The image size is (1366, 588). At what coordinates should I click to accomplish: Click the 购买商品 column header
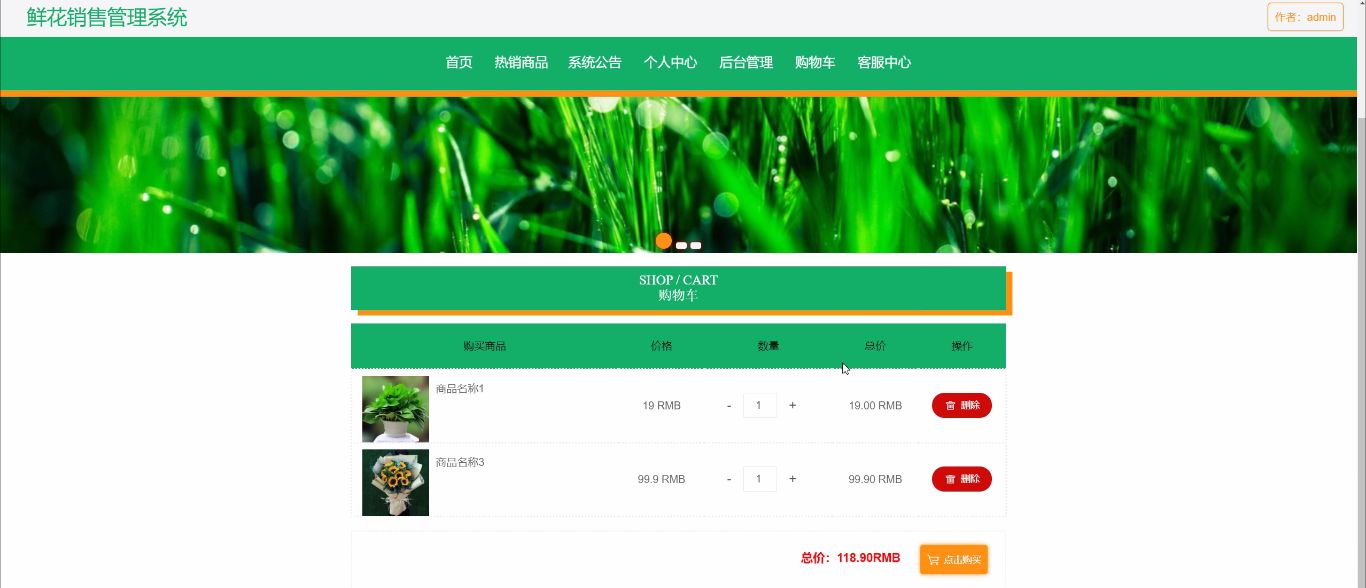[485, 346]
